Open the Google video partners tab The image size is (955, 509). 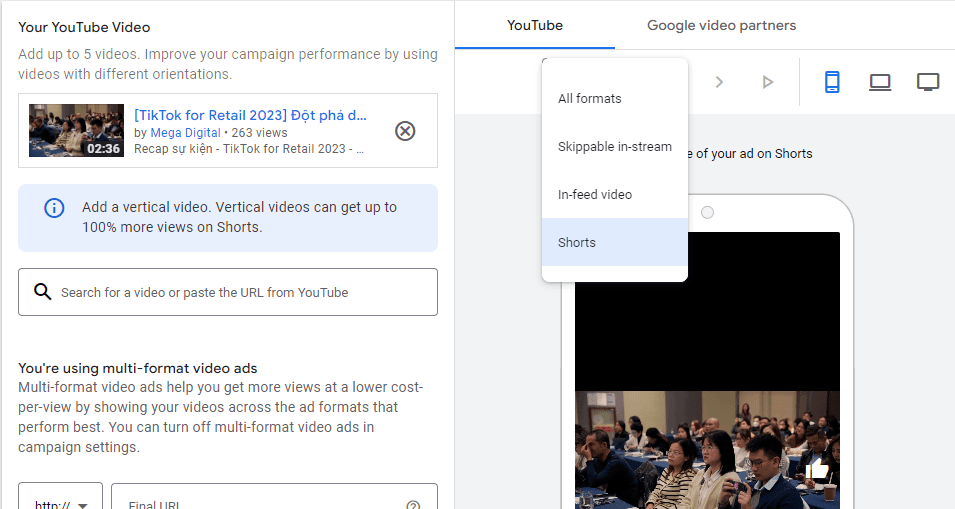pyautogui.click(x=721, y=25)
